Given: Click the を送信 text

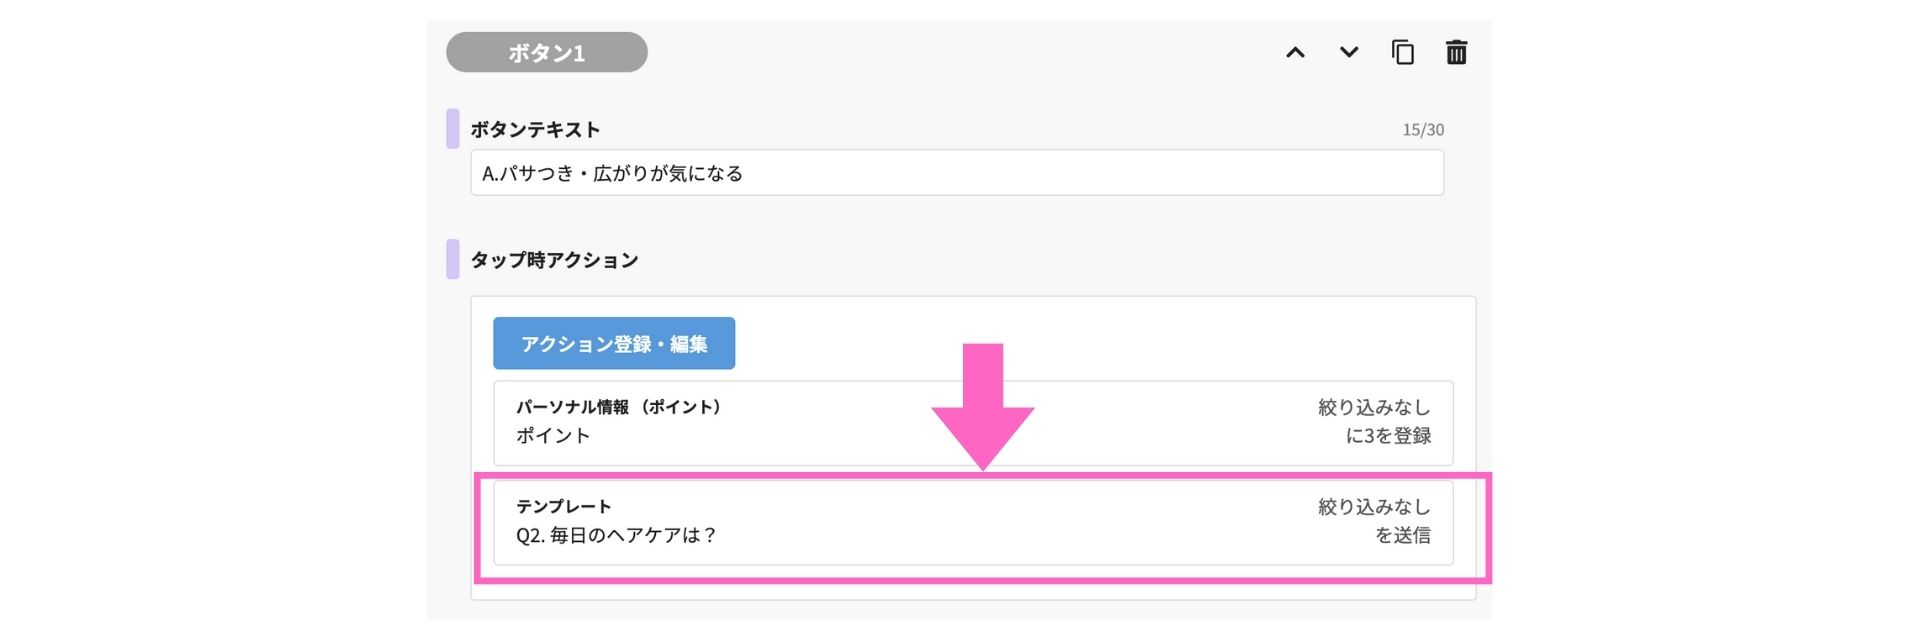Looking at the screenshot, I should pyautogui.click(x=1403, y=536).
